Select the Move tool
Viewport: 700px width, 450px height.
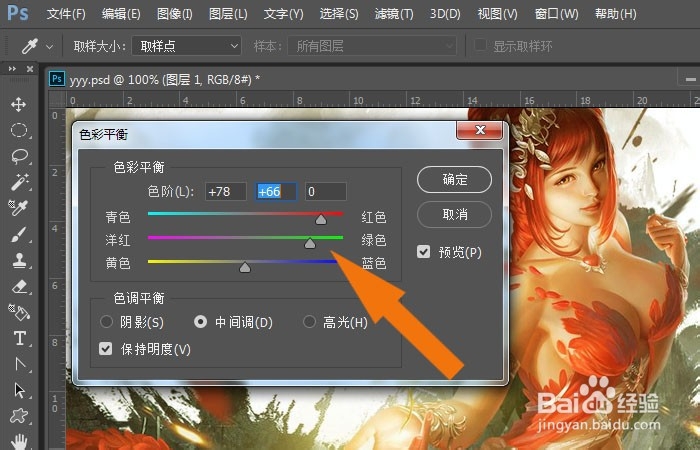point(18,105)
